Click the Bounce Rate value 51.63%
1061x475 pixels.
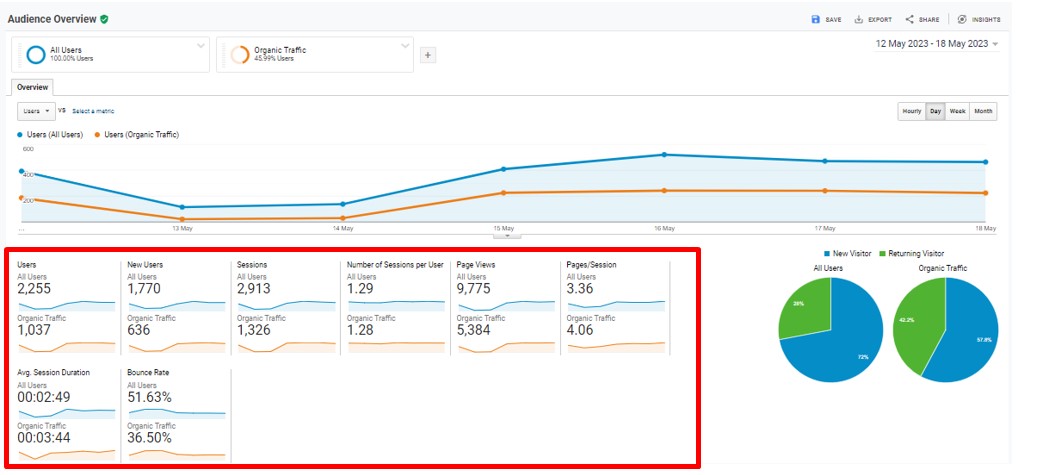150,397
